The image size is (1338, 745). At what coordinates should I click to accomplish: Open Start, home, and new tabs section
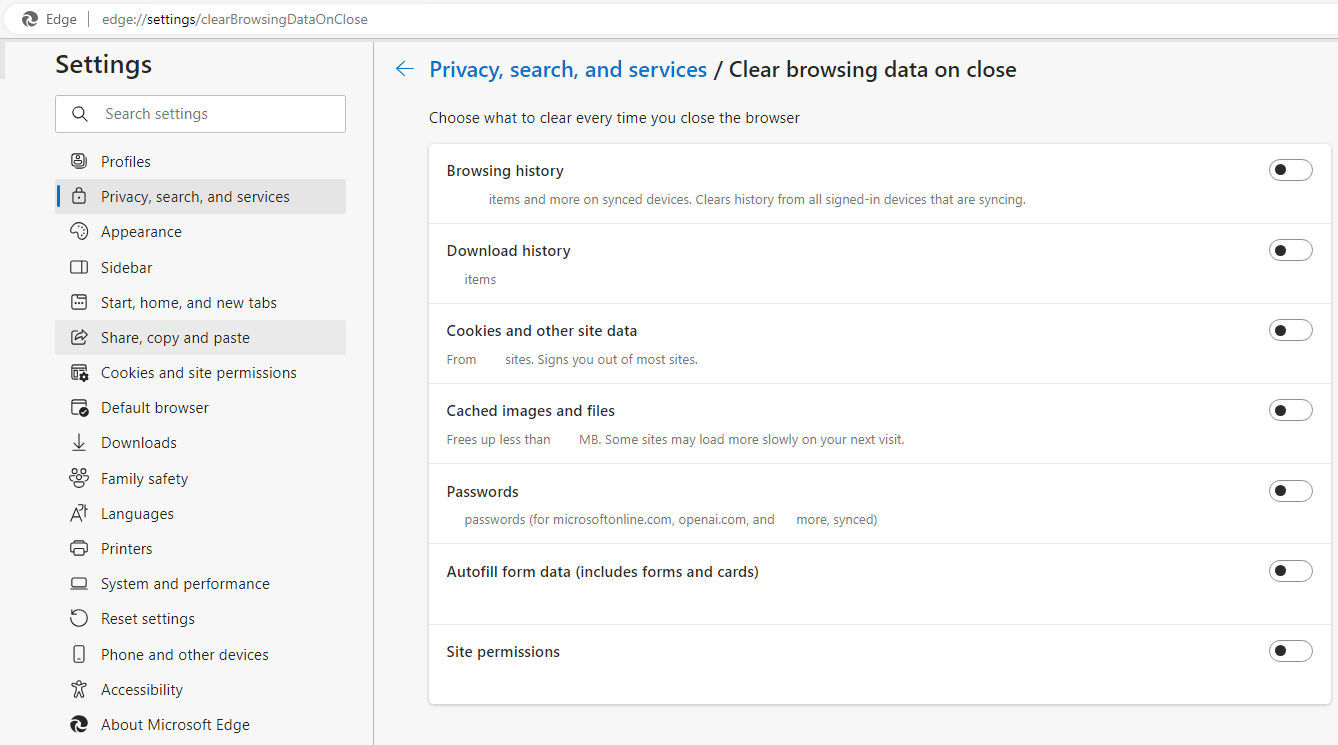(x=188, y=303)
